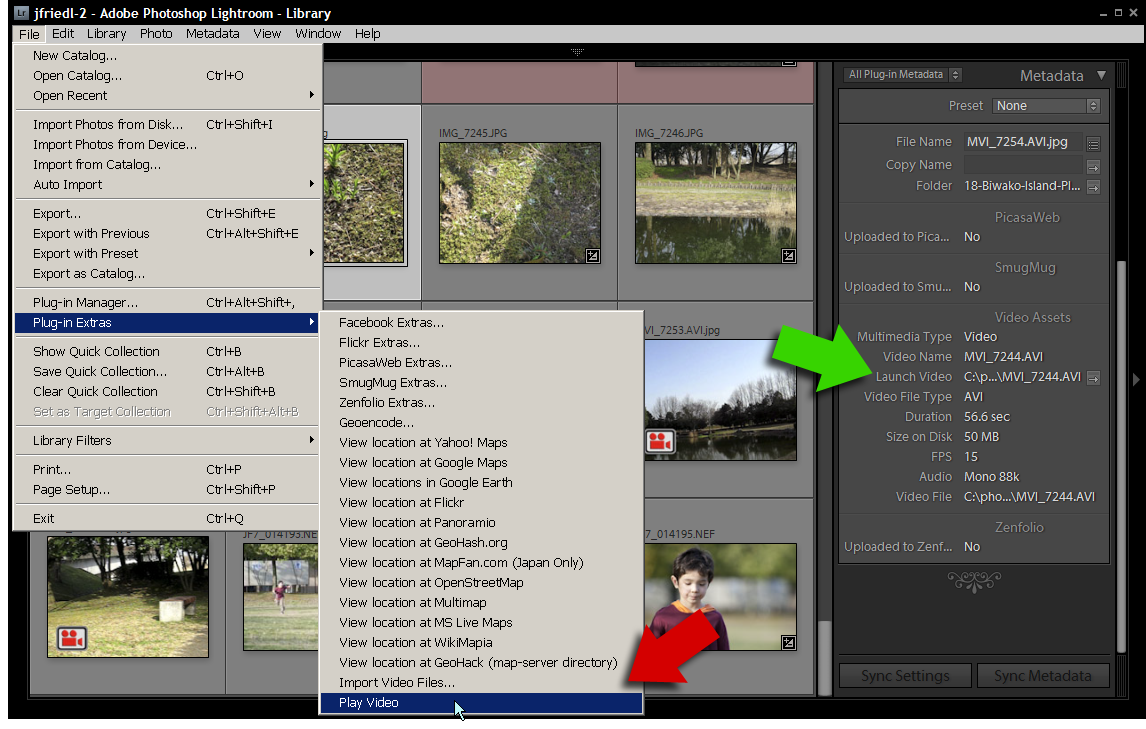1146x729 pixels.
Task: Select Print from the File menu
Action: 168,469
